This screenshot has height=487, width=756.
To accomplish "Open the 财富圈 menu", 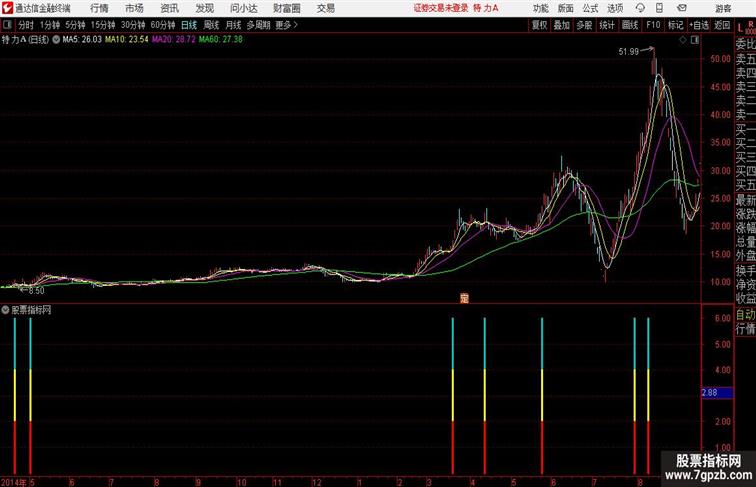I will (287, 8).
